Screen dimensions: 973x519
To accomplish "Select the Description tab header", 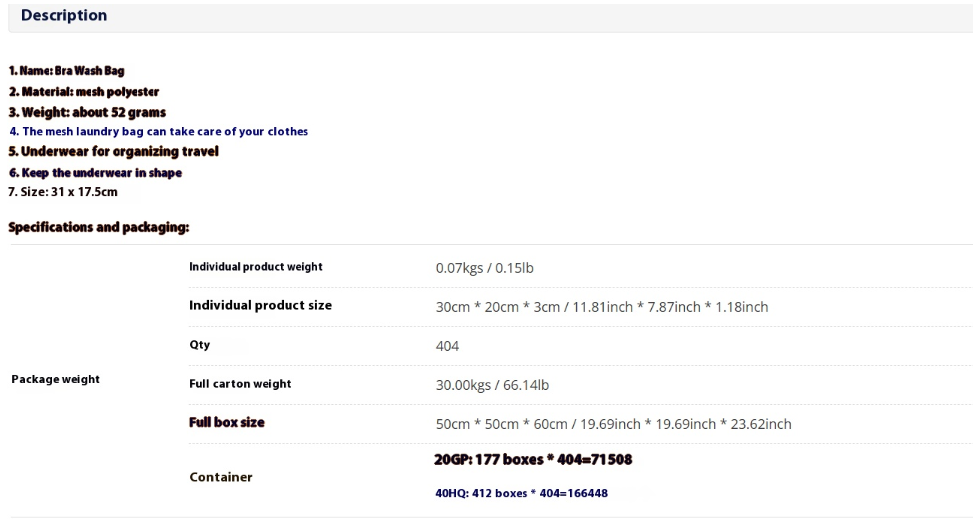I will point(64,16).
